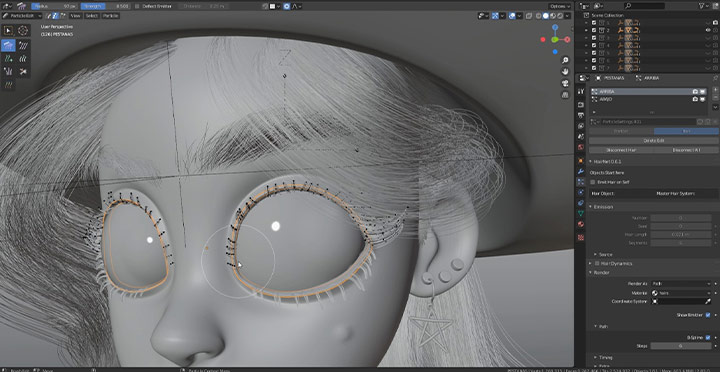Open the Render As Path dropdown

pos(681,284)
